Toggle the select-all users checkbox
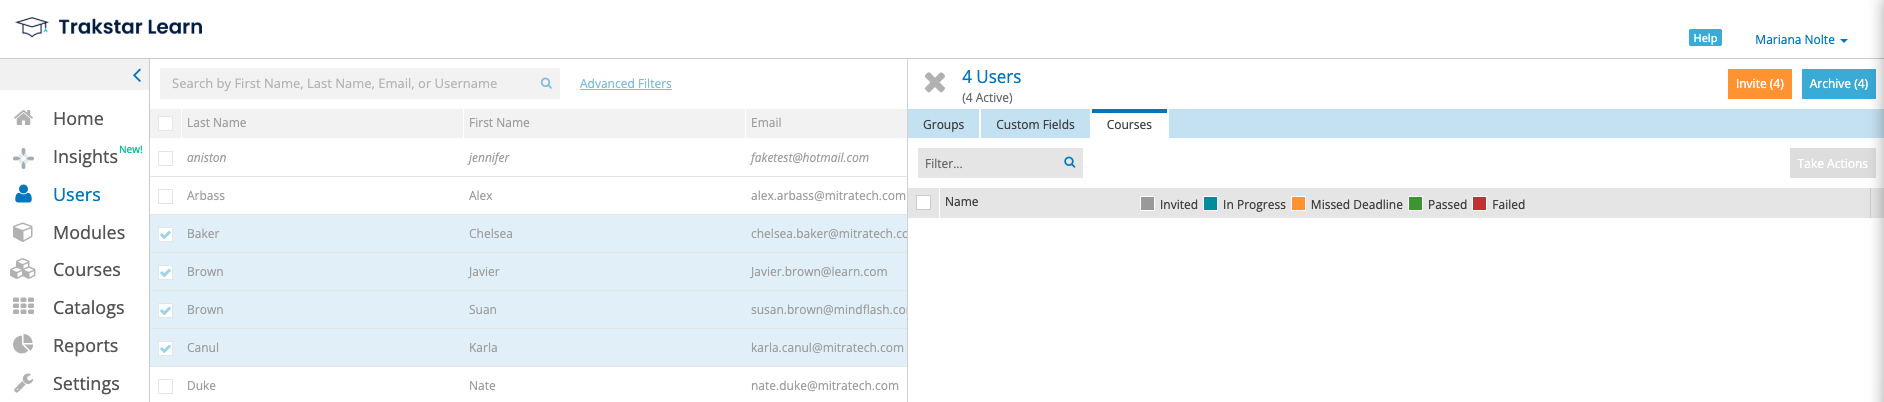This screenshot has height=402, width=1884. (166, 123)
